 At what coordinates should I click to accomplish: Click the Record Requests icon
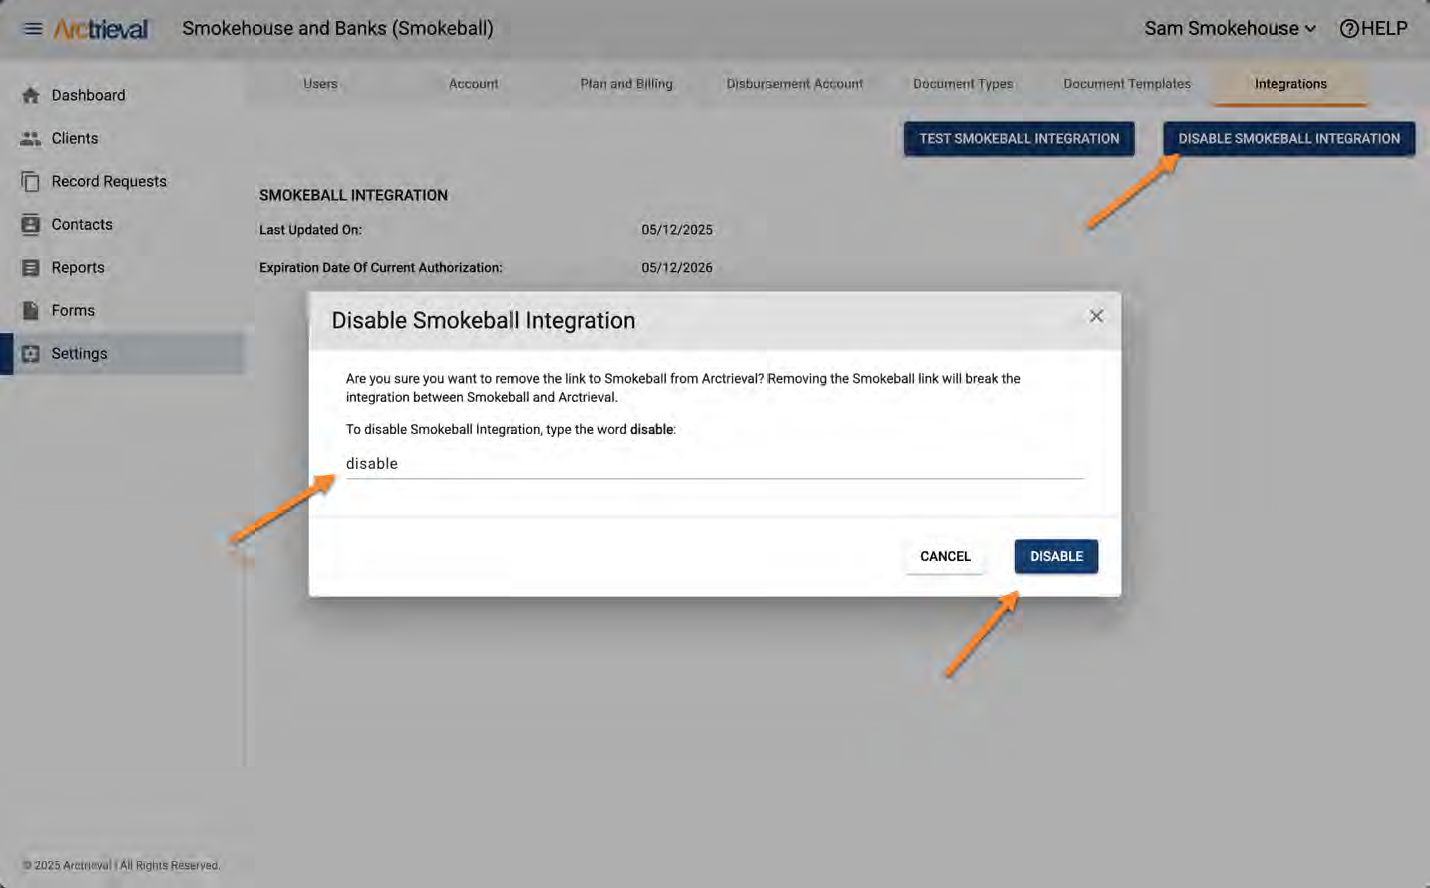pyautogui.click(x=31, y=181)
